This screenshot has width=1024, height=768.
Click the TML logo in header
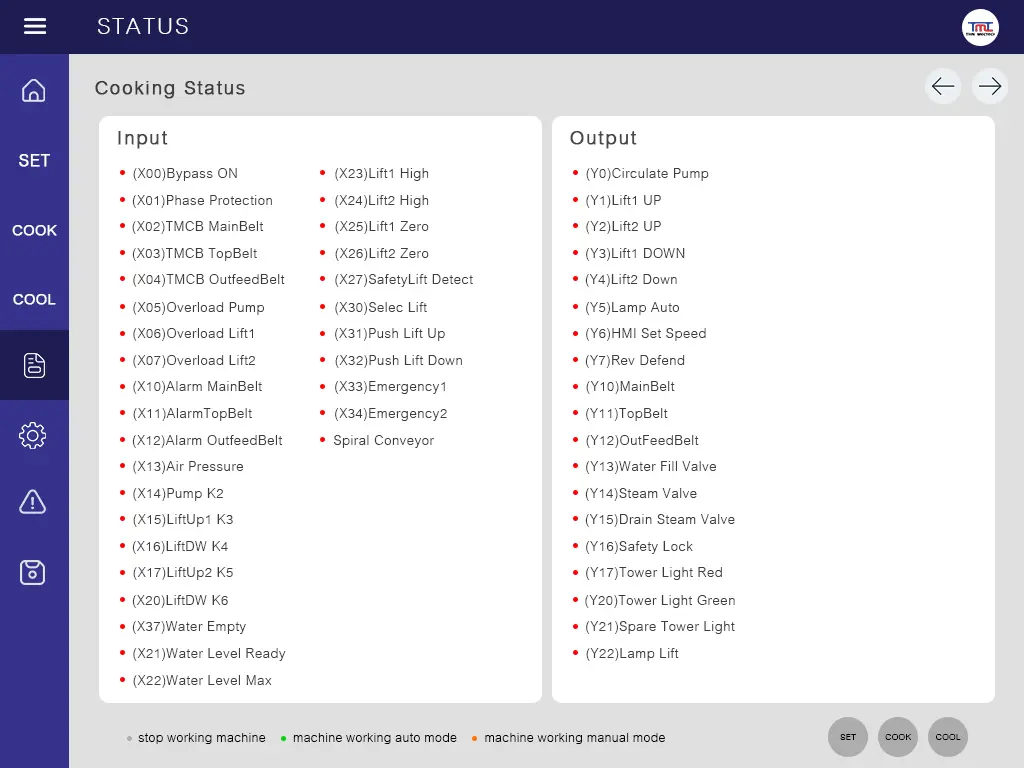click(x=980, y=27)
